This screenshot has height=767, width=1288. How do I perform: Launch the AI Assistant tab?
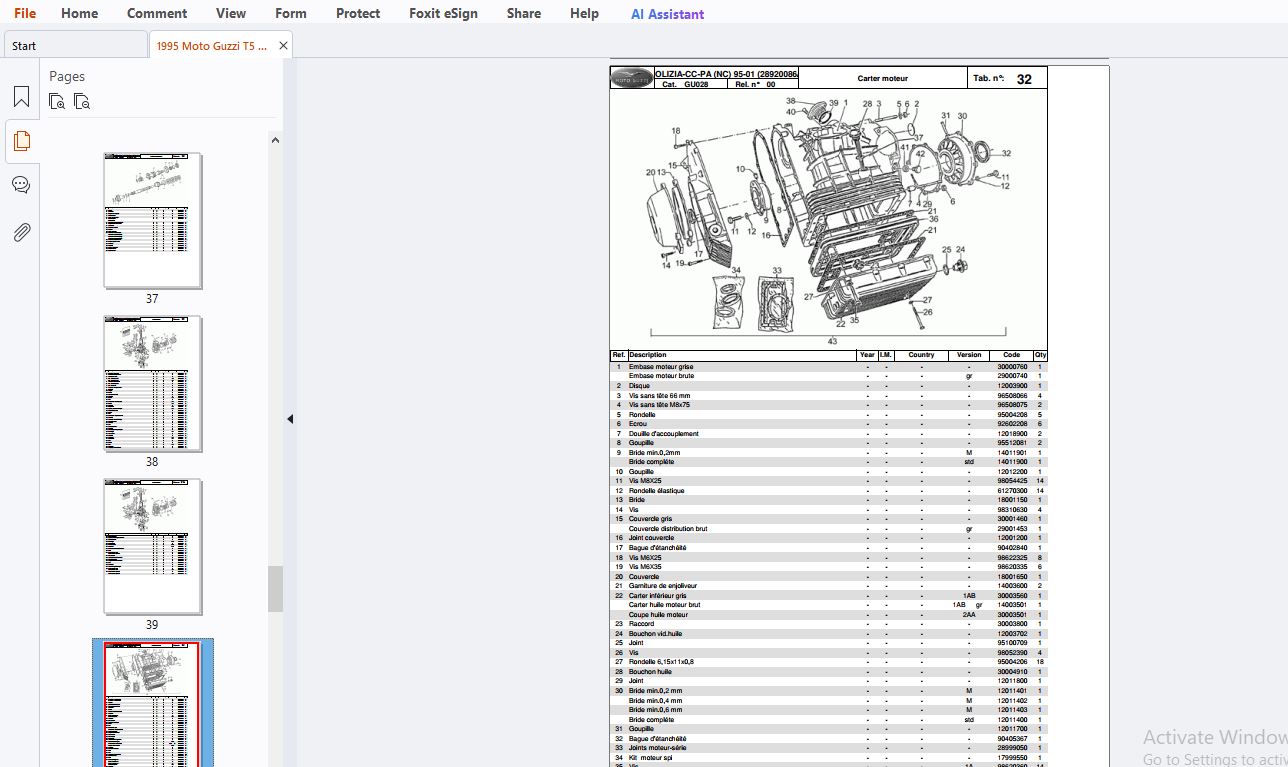tap(667, 14)
